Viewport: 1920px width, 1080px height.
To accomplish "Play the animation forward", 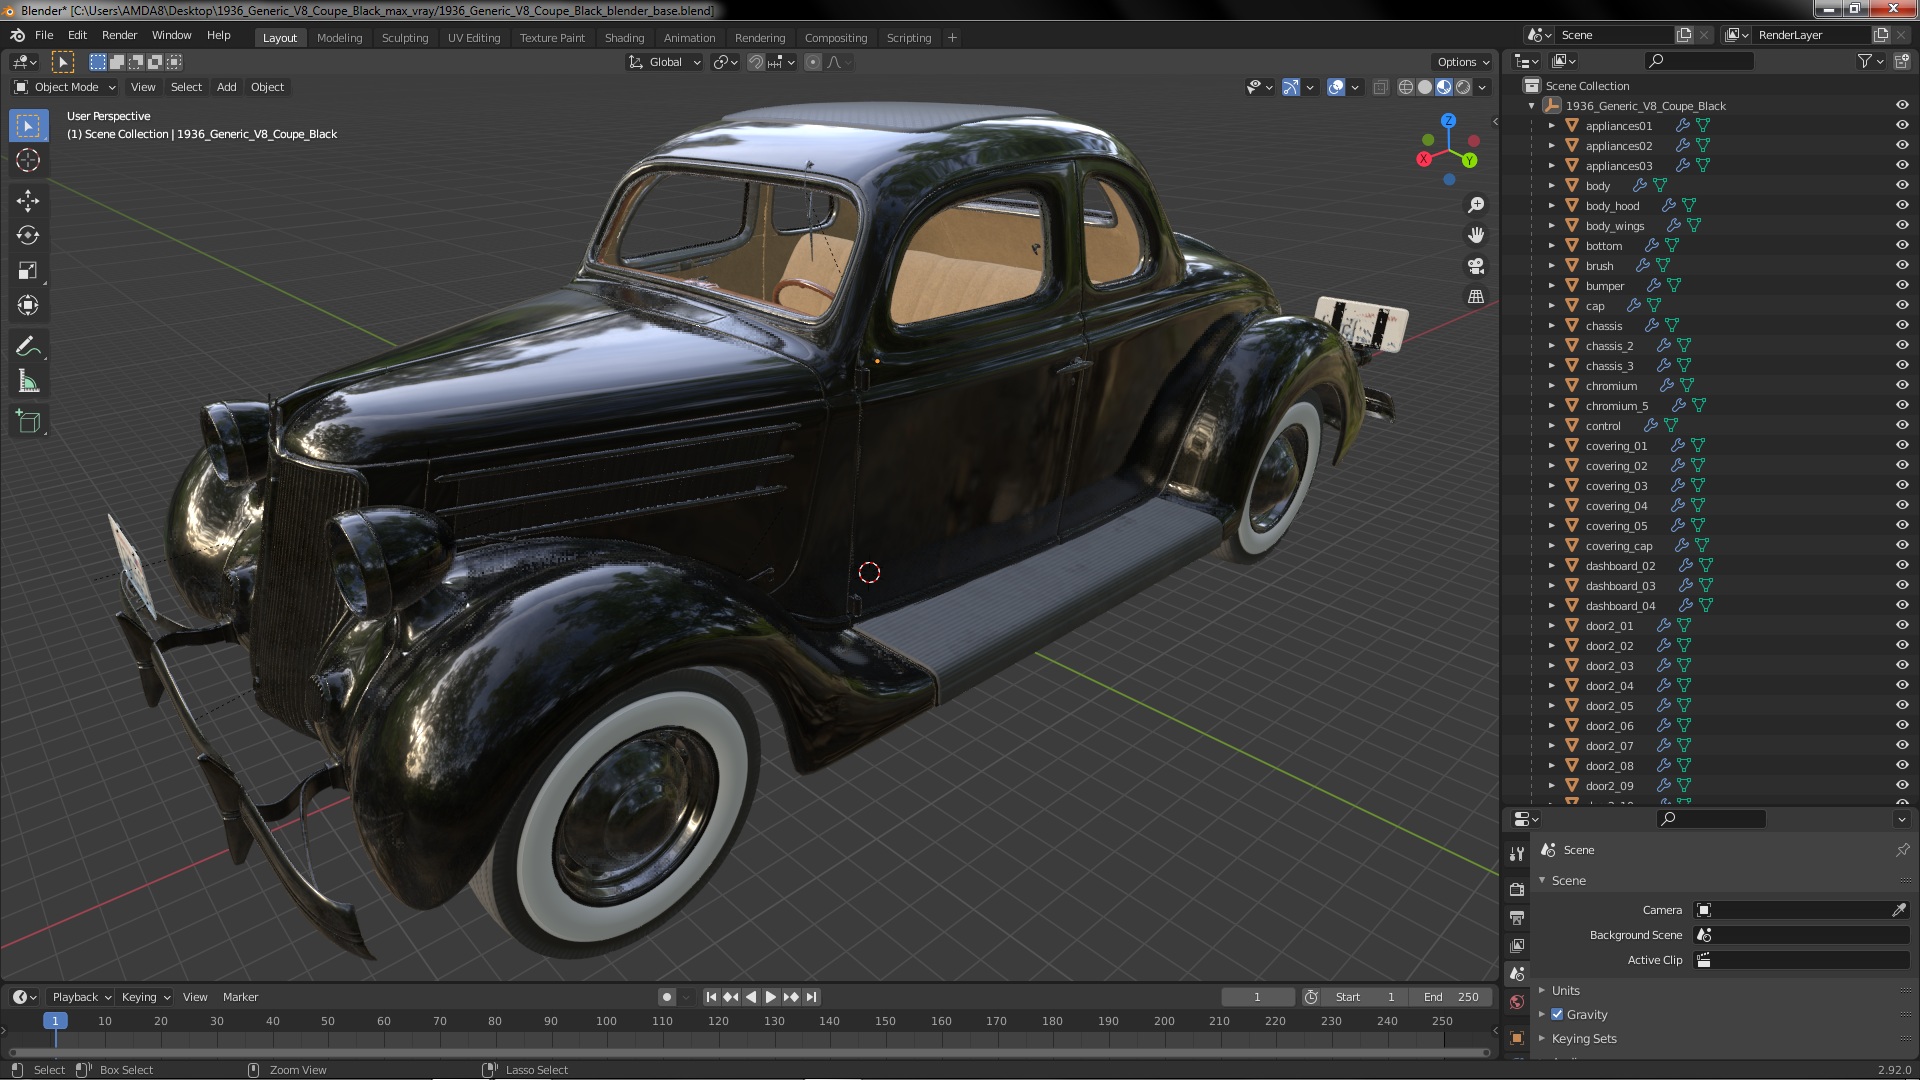I will [770, 997].
